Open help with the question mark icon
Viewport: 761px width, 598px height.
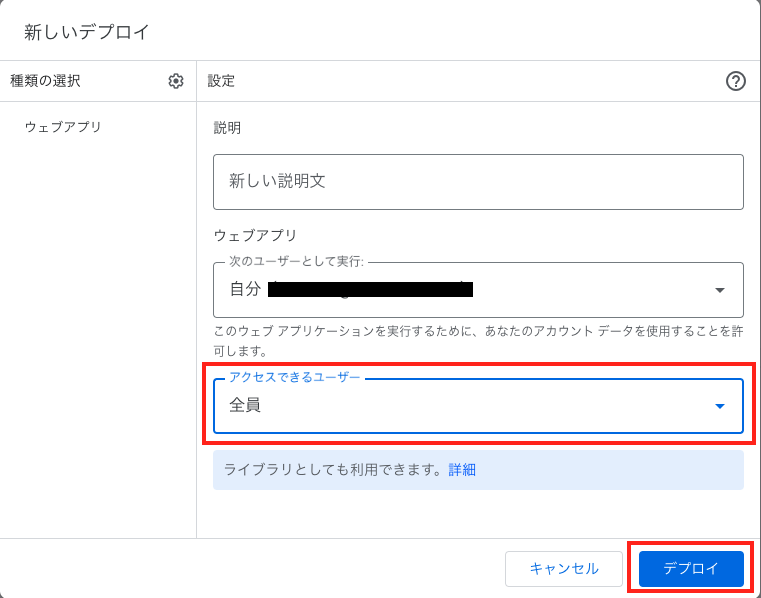click(735, 81)
